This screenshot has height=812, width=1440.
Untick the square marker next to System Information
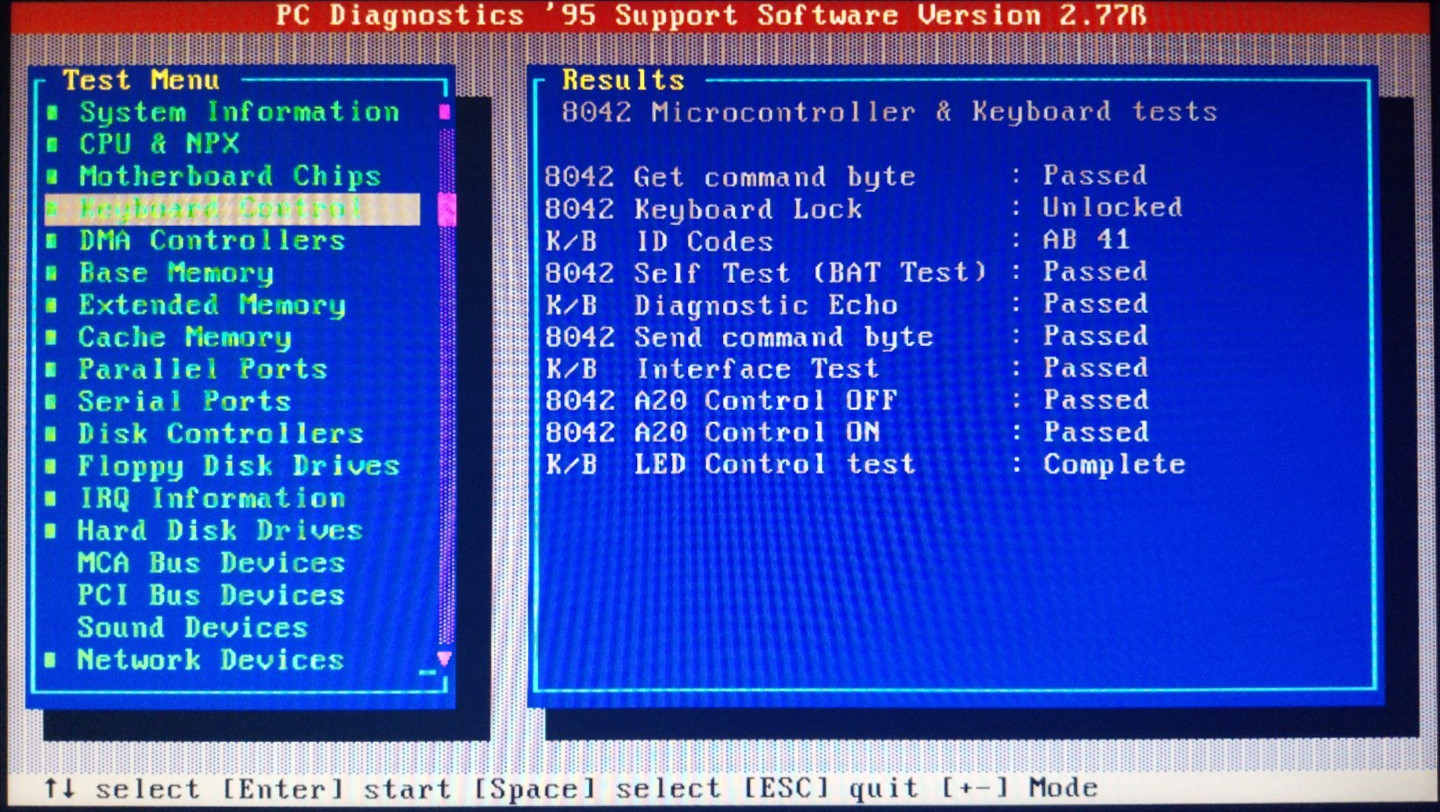pyautogui.click(x=51, y=113)
